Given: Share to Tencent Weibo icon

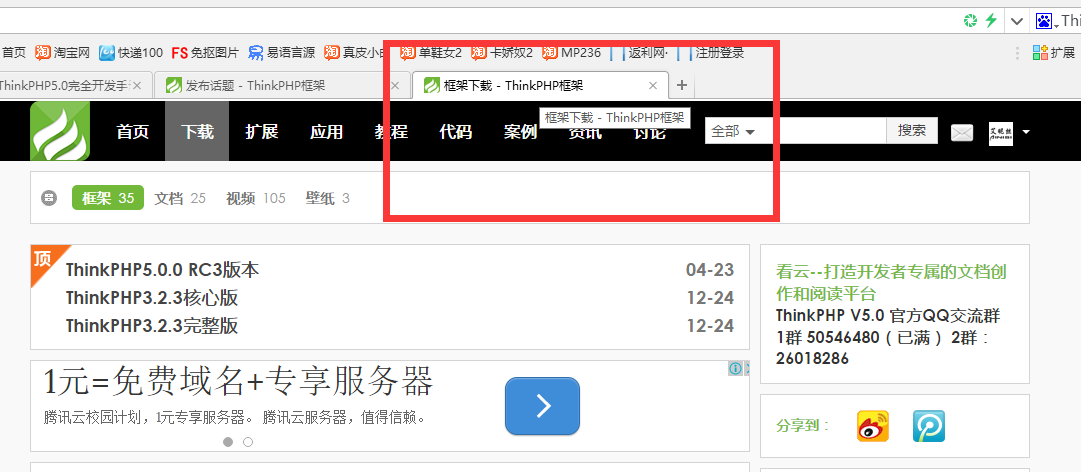Looking at the screenshot, I should point(929,427).
